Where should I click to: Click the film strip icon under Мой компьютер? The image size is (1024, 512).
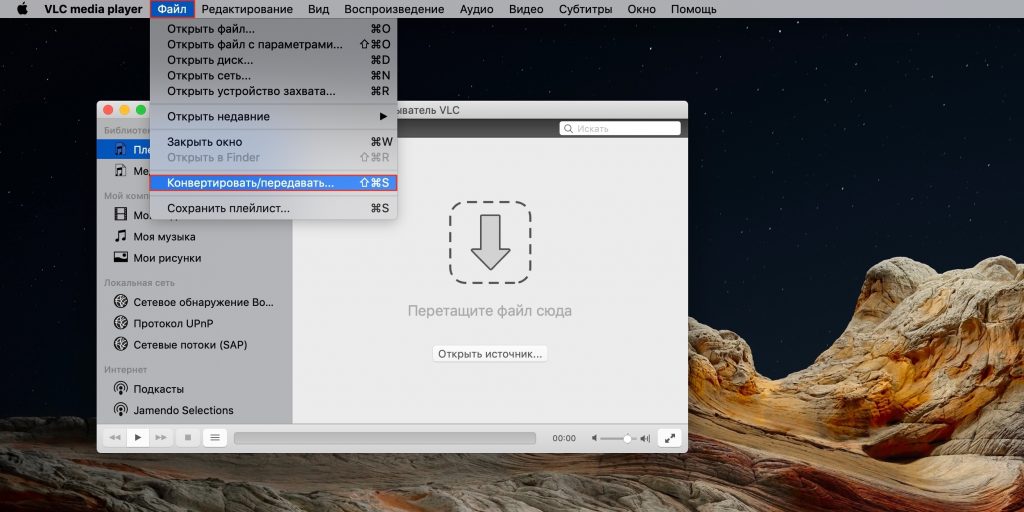point(120,214)
